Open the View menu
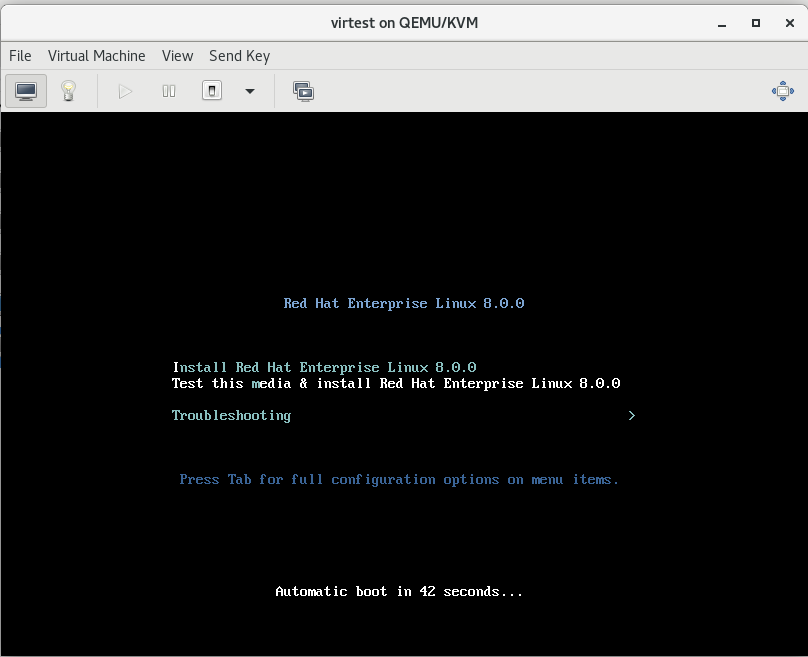The image size is (808, 657). pos(177,56)
